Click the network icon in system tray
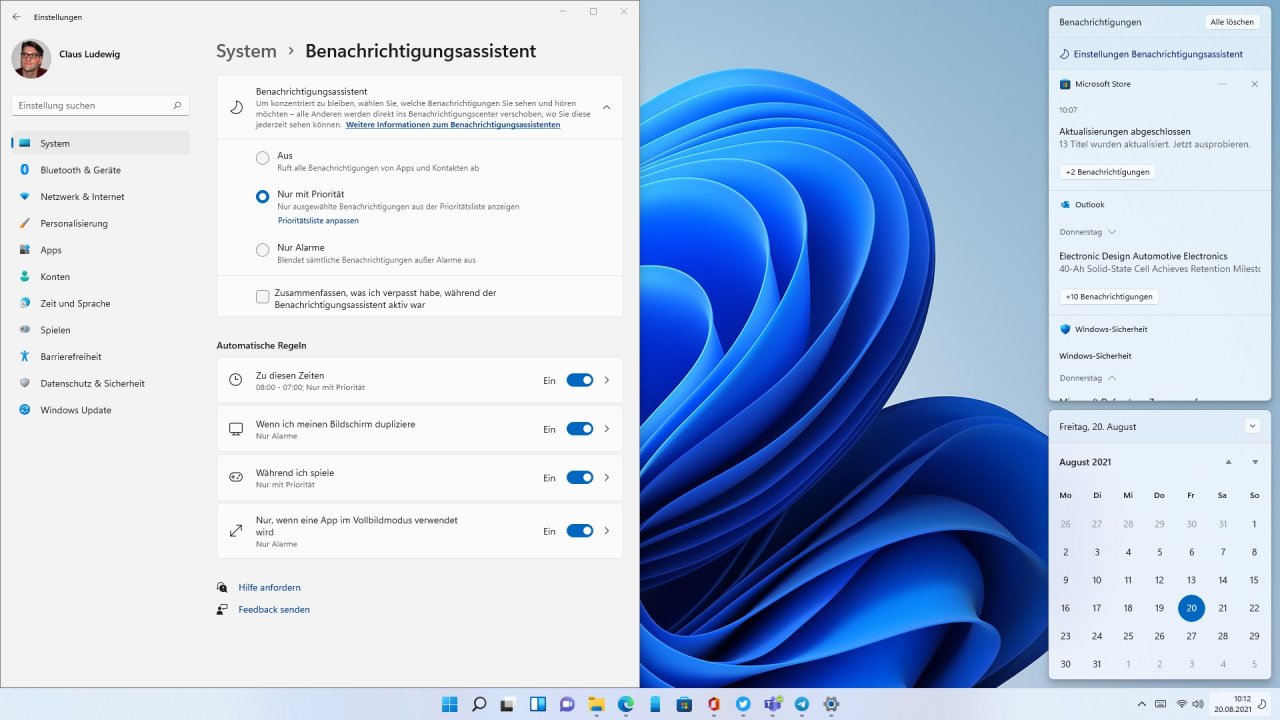The width and height of the screenshot is (1280, 720). tap(1181, 704)
